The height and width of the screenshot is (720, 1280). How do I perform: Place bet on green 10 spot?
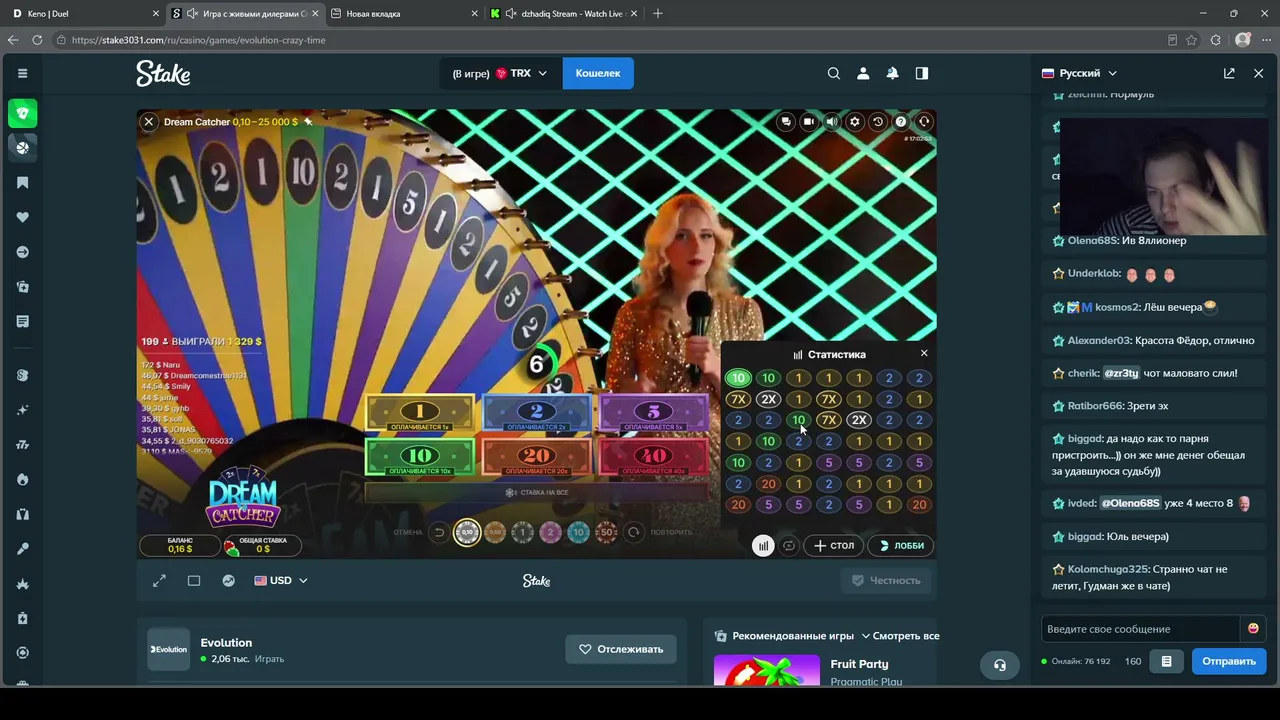pyautogui.click(x=420, y=458)
